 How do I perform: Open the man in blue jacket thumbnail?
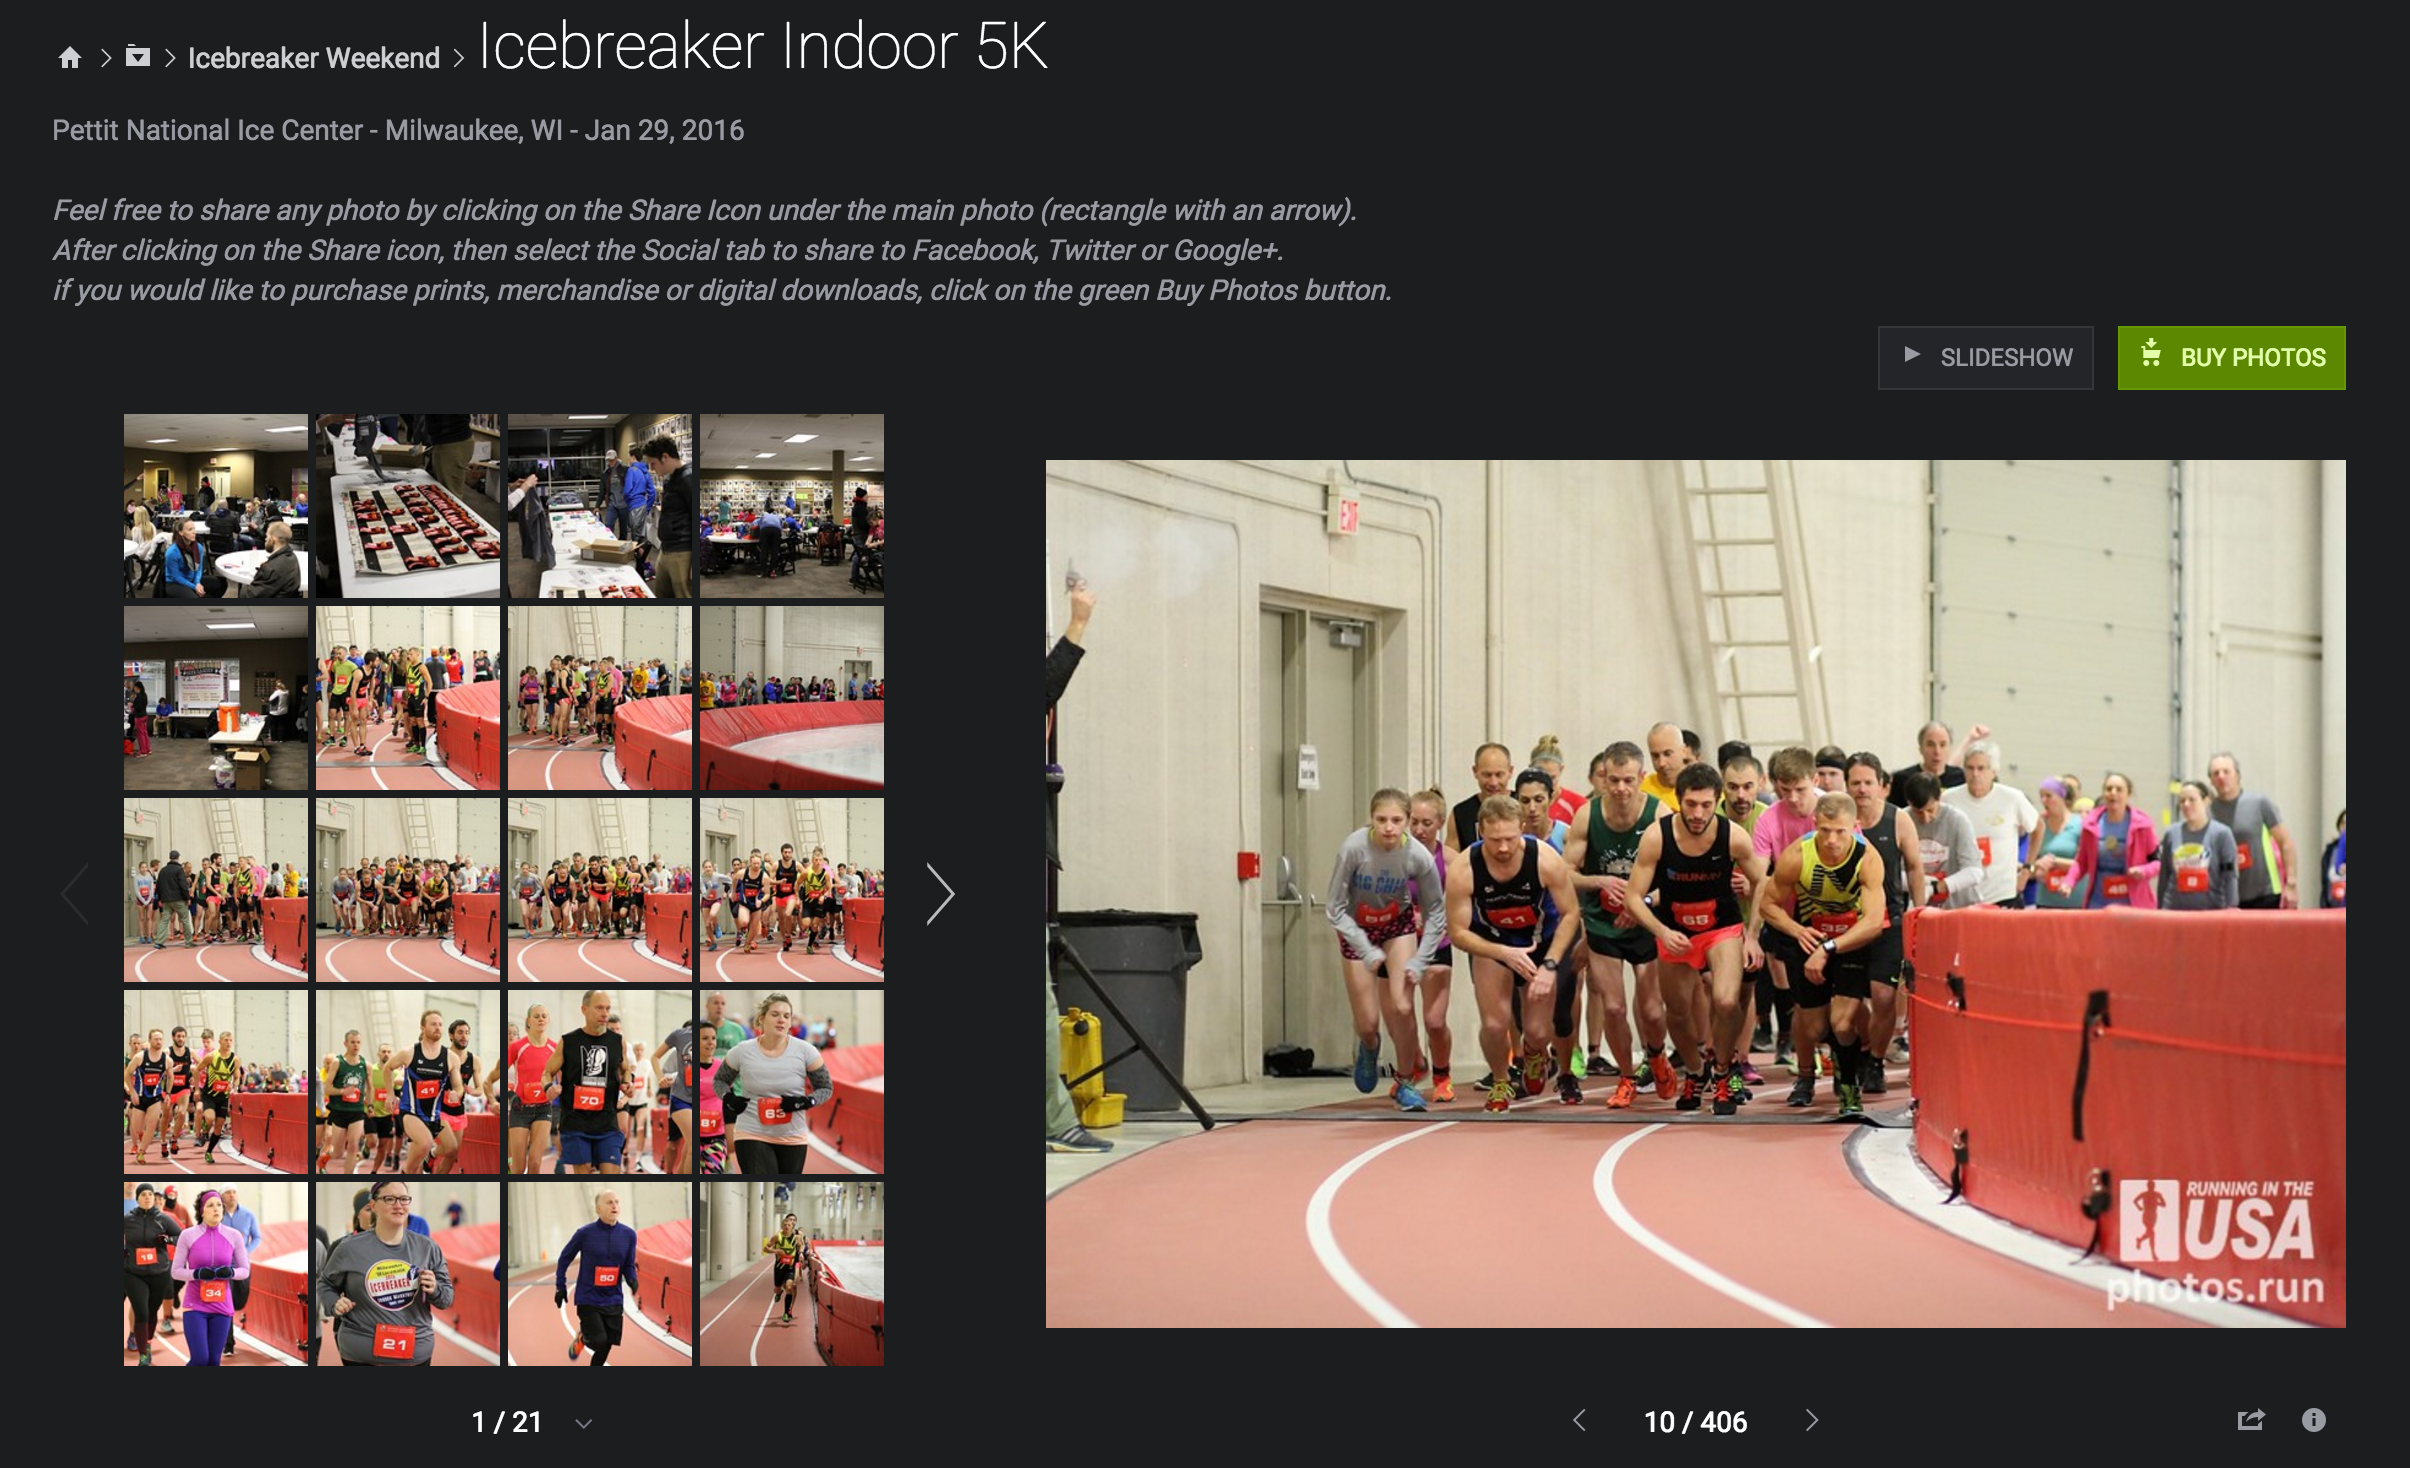(600, 1274)
